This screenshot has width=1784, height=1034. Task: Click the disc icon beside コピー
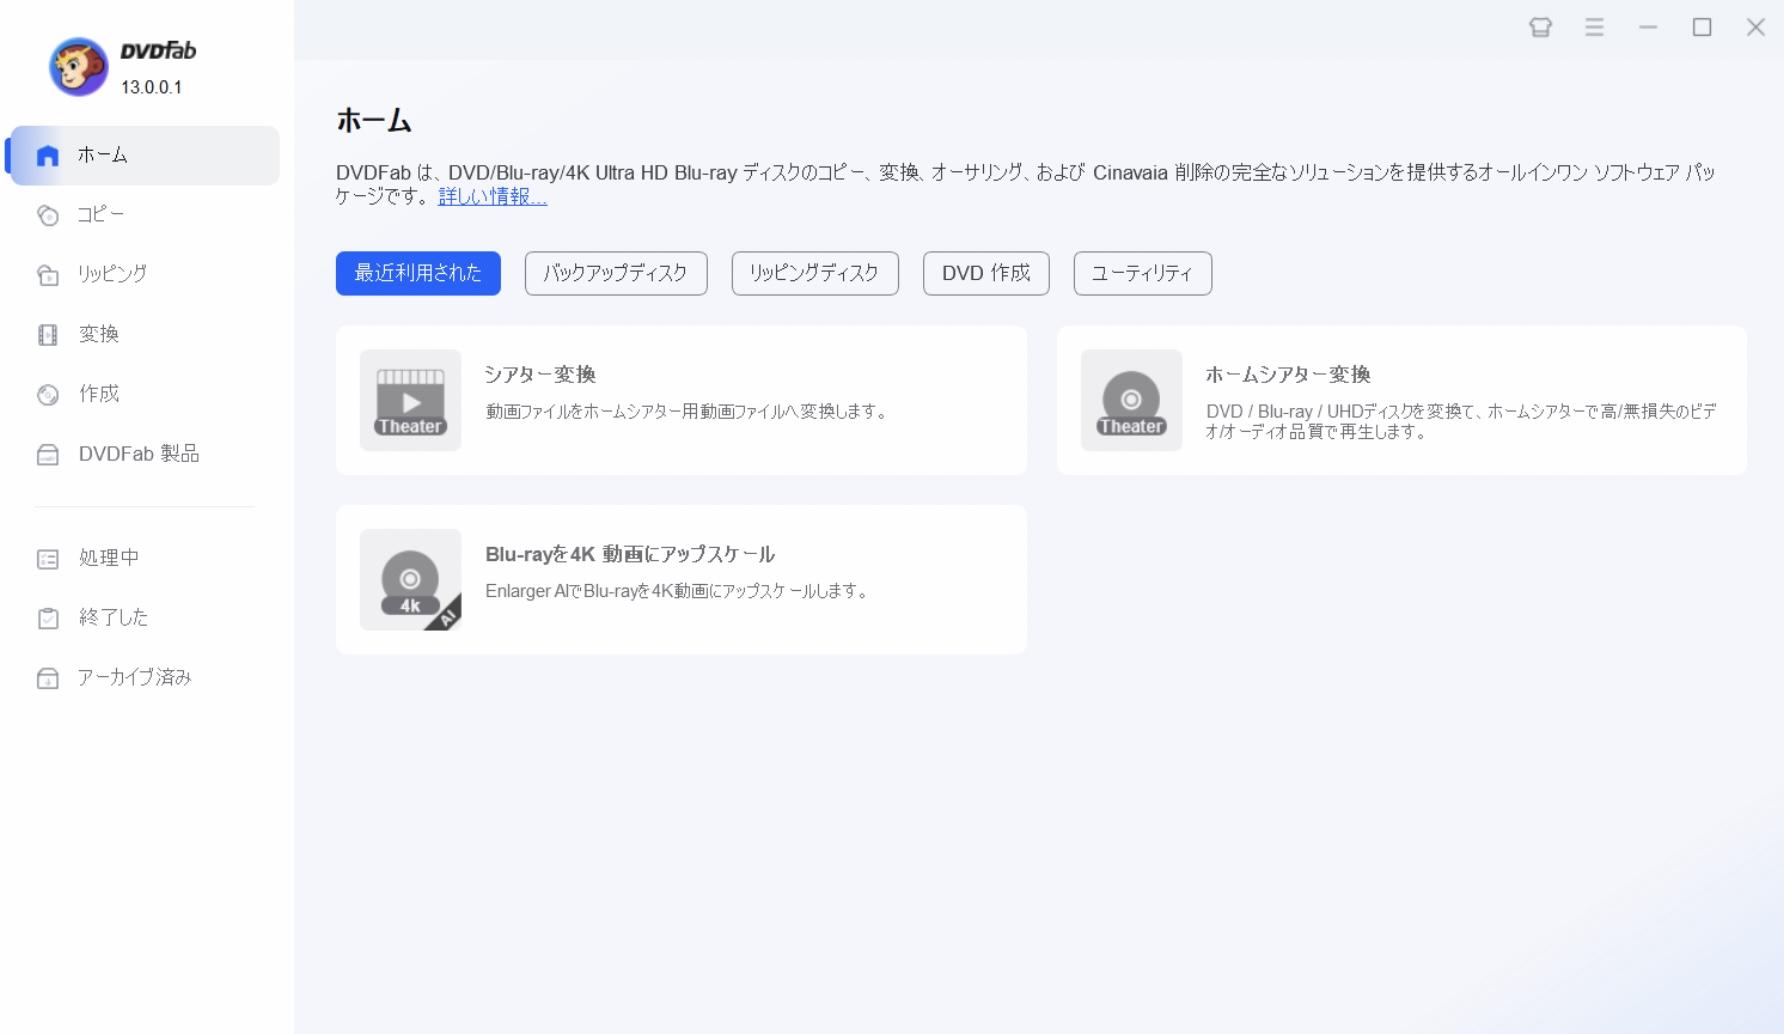(x=47, y=215)
